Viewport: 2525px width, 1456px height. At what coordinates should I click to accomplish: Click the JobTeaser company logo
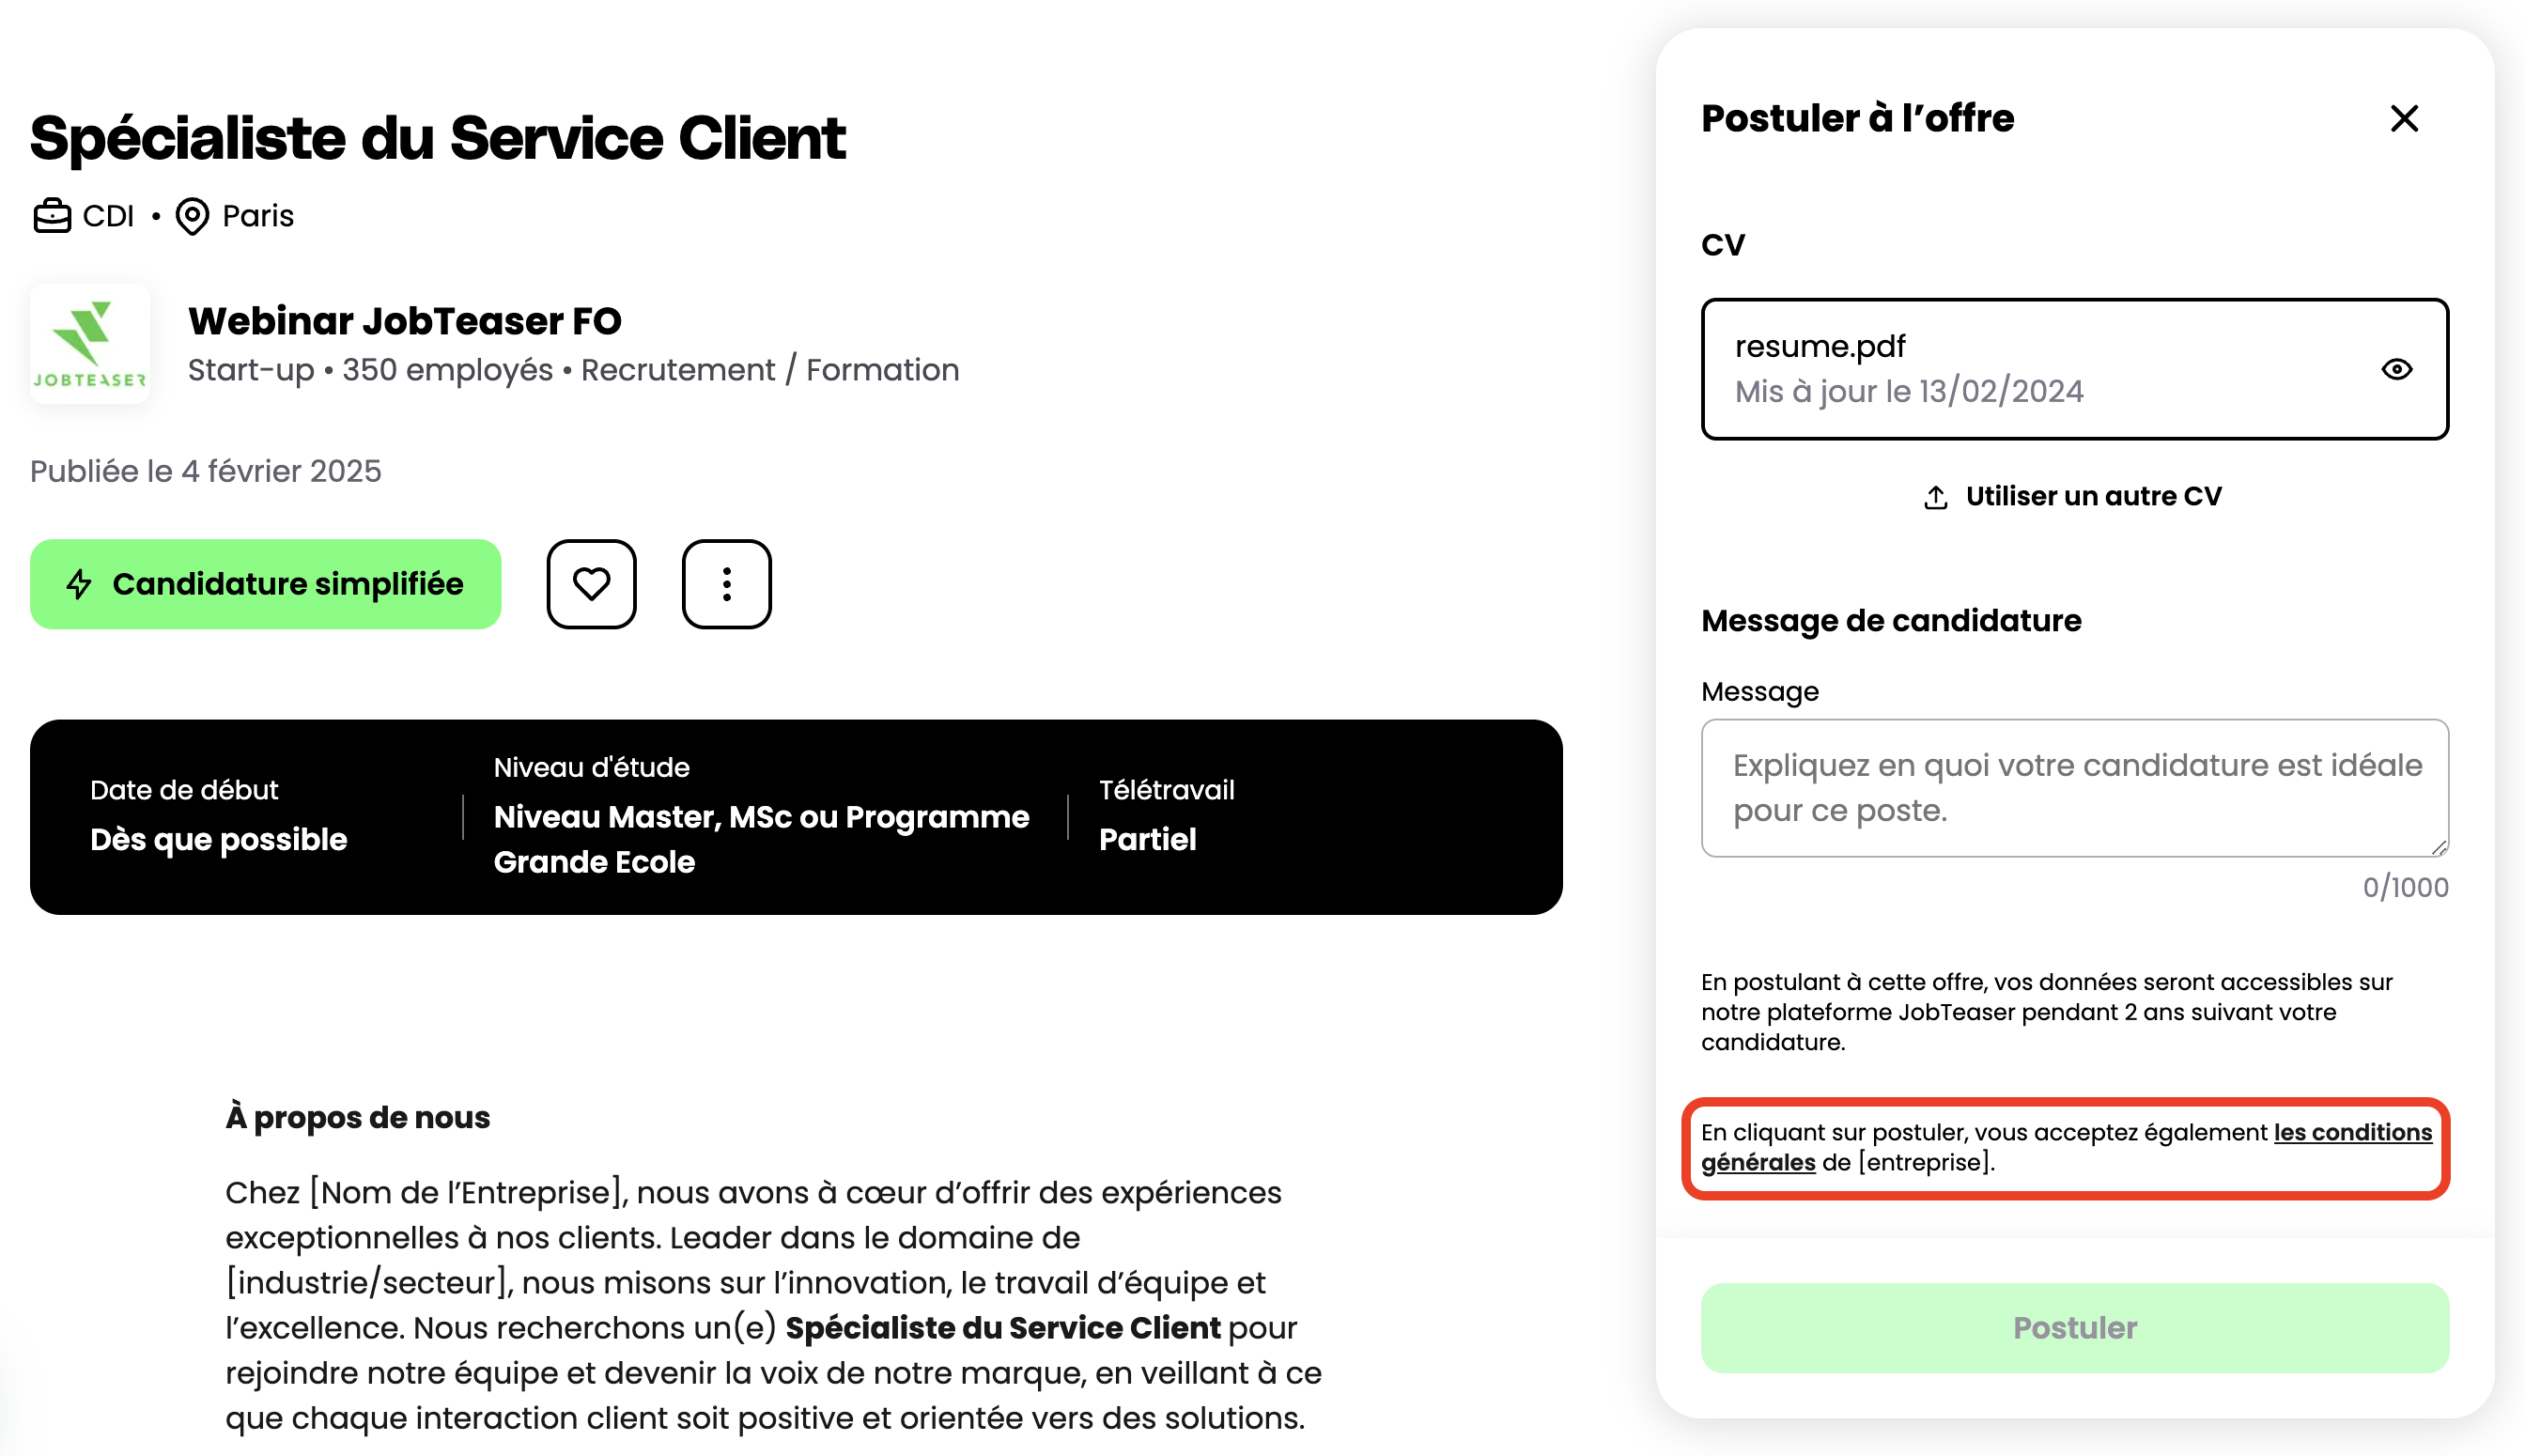90,344
